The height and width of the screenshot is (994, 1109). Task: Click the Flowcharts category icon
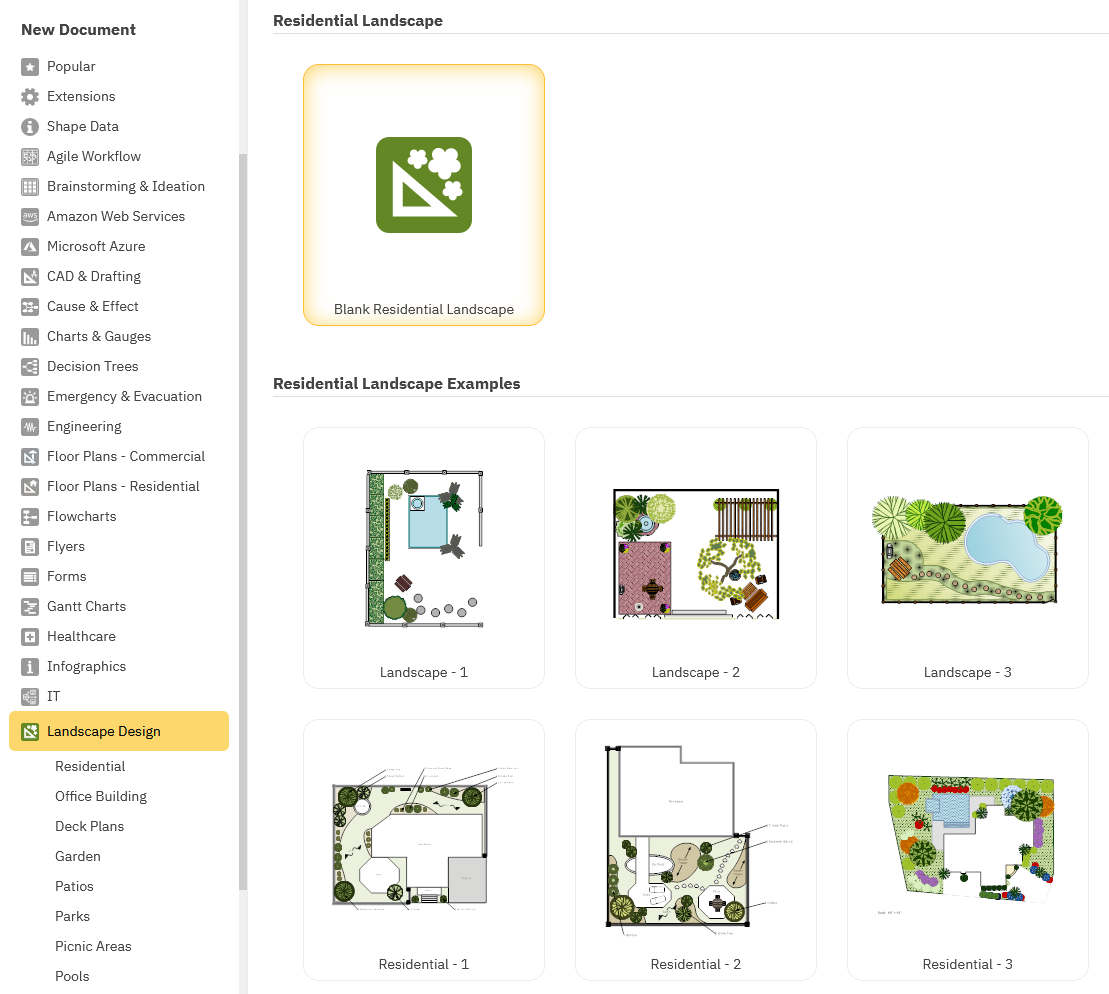coord(30,517)
